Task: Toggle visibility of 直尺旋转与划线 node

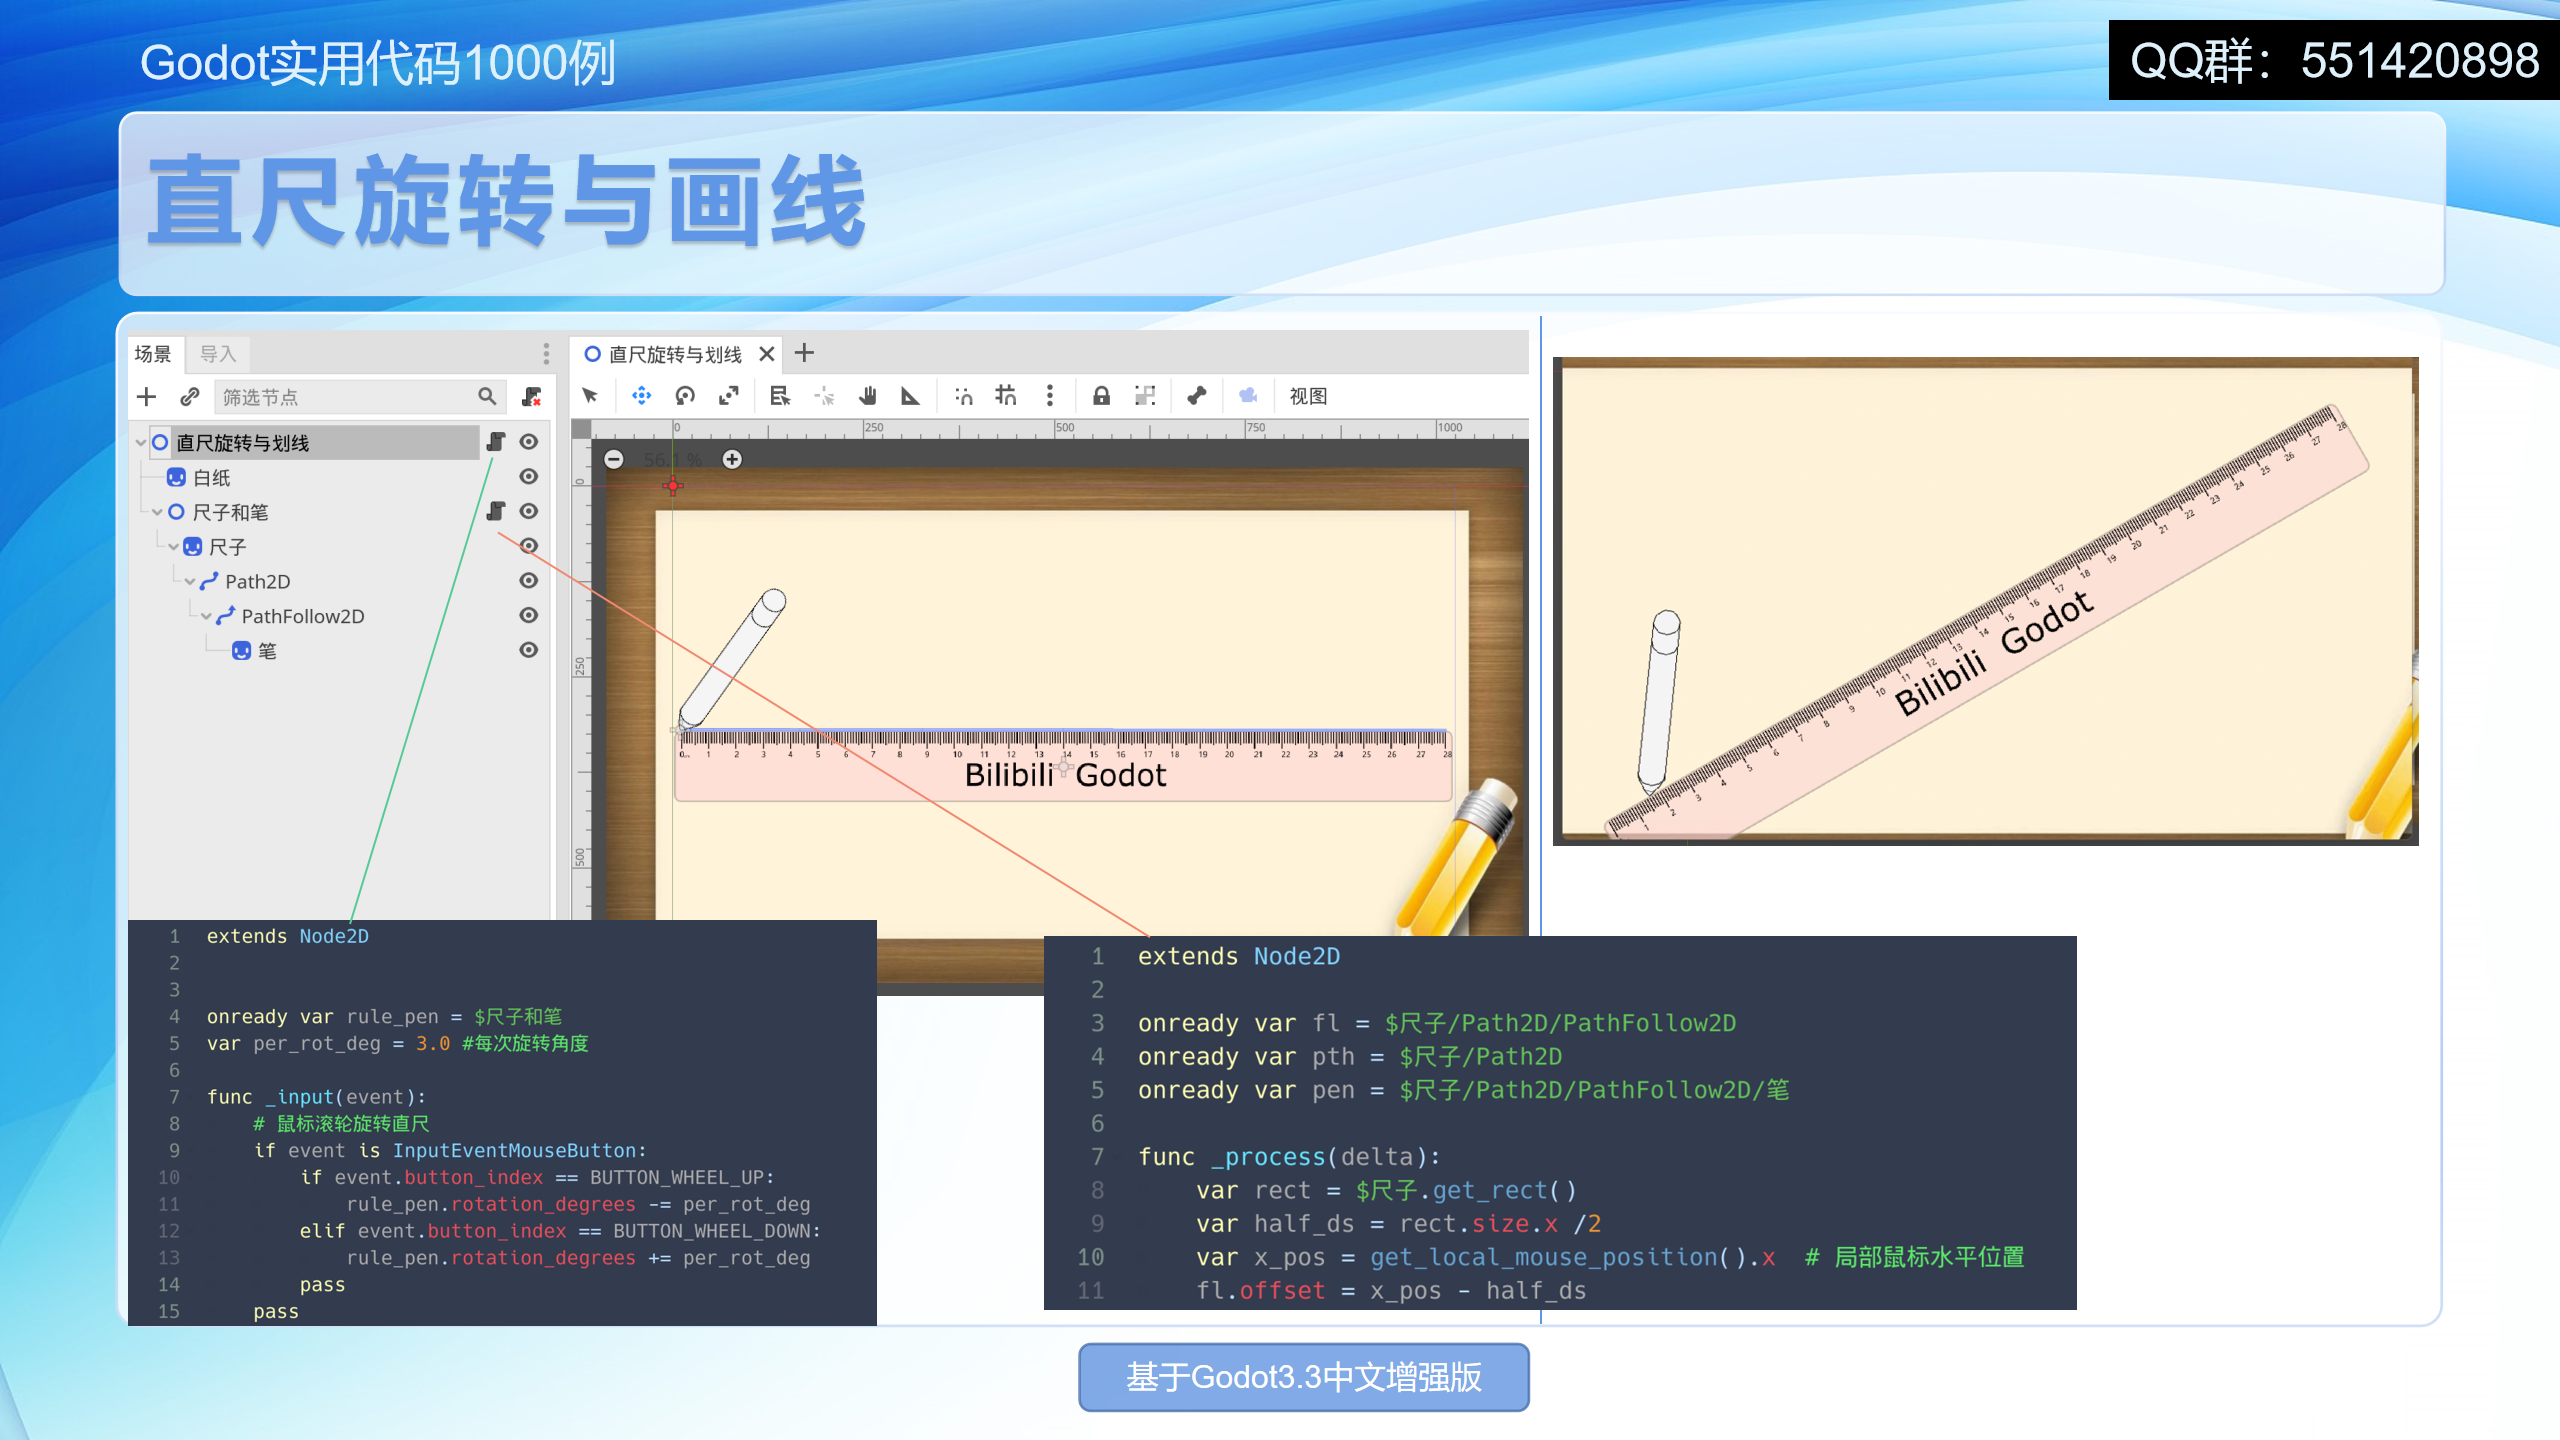Action: (529, 442)
